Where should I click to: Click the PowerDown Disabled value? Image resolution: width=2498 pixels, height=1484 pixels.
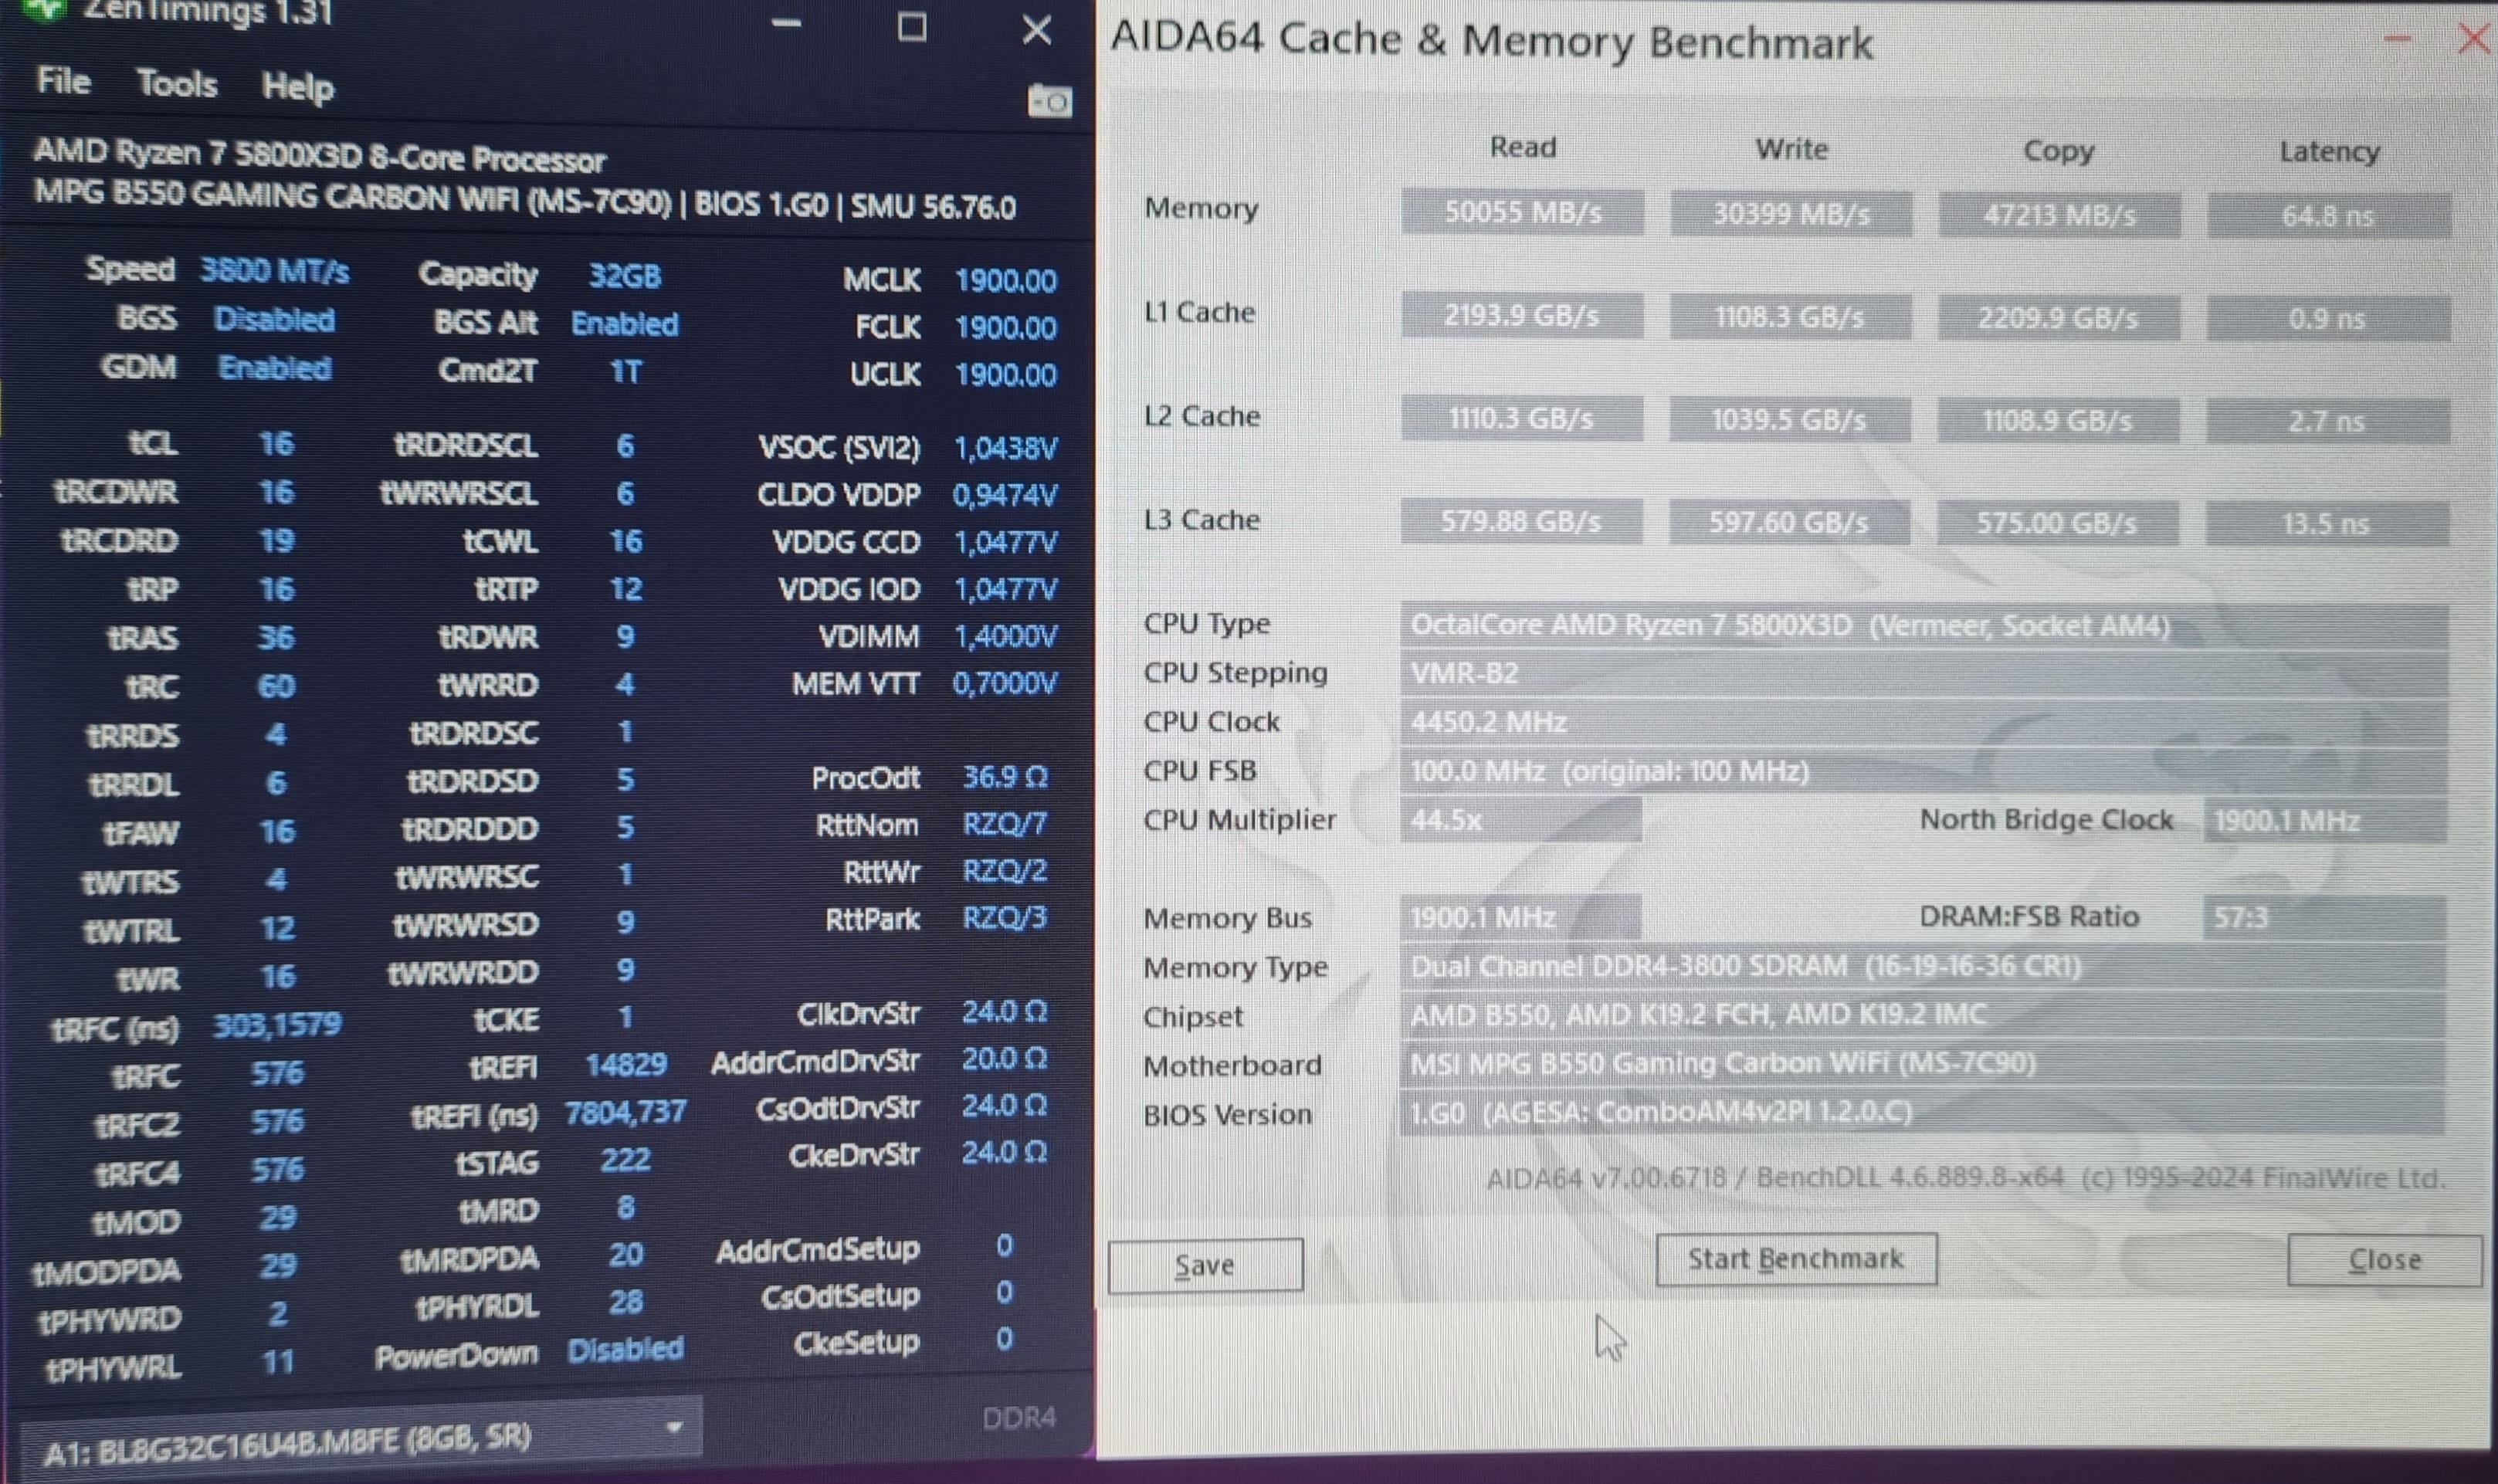click(x=625, y=1350)
